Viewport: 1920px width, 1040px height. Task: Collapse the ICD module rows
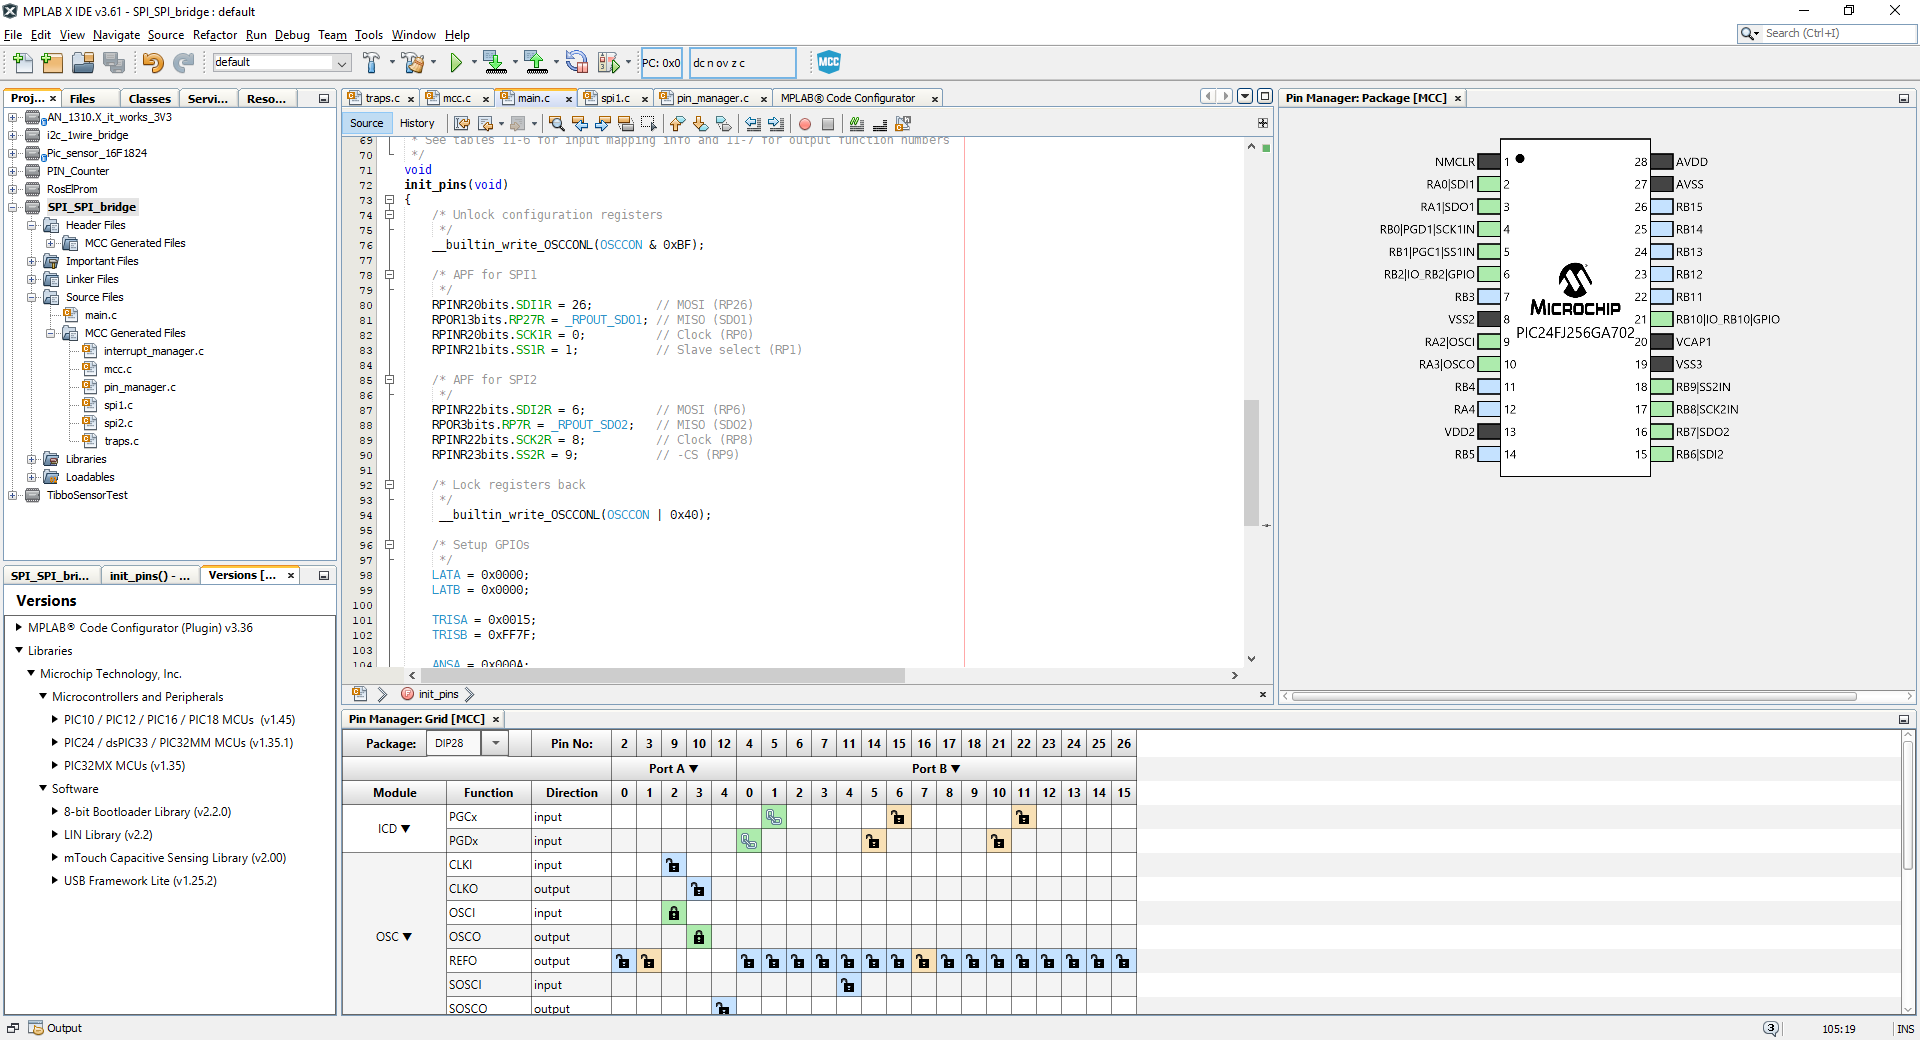coord(406,829)
